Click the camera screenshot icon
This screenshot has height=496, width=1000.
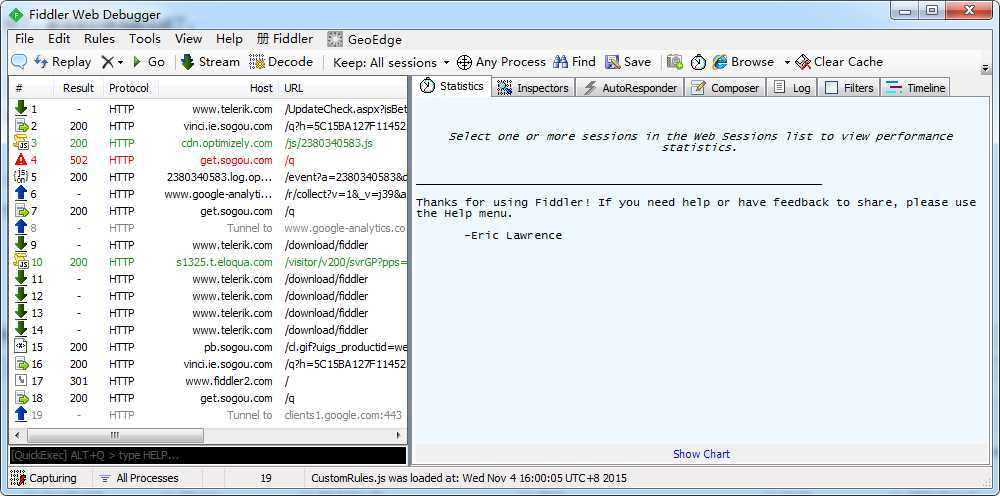(x=675, y=62)
